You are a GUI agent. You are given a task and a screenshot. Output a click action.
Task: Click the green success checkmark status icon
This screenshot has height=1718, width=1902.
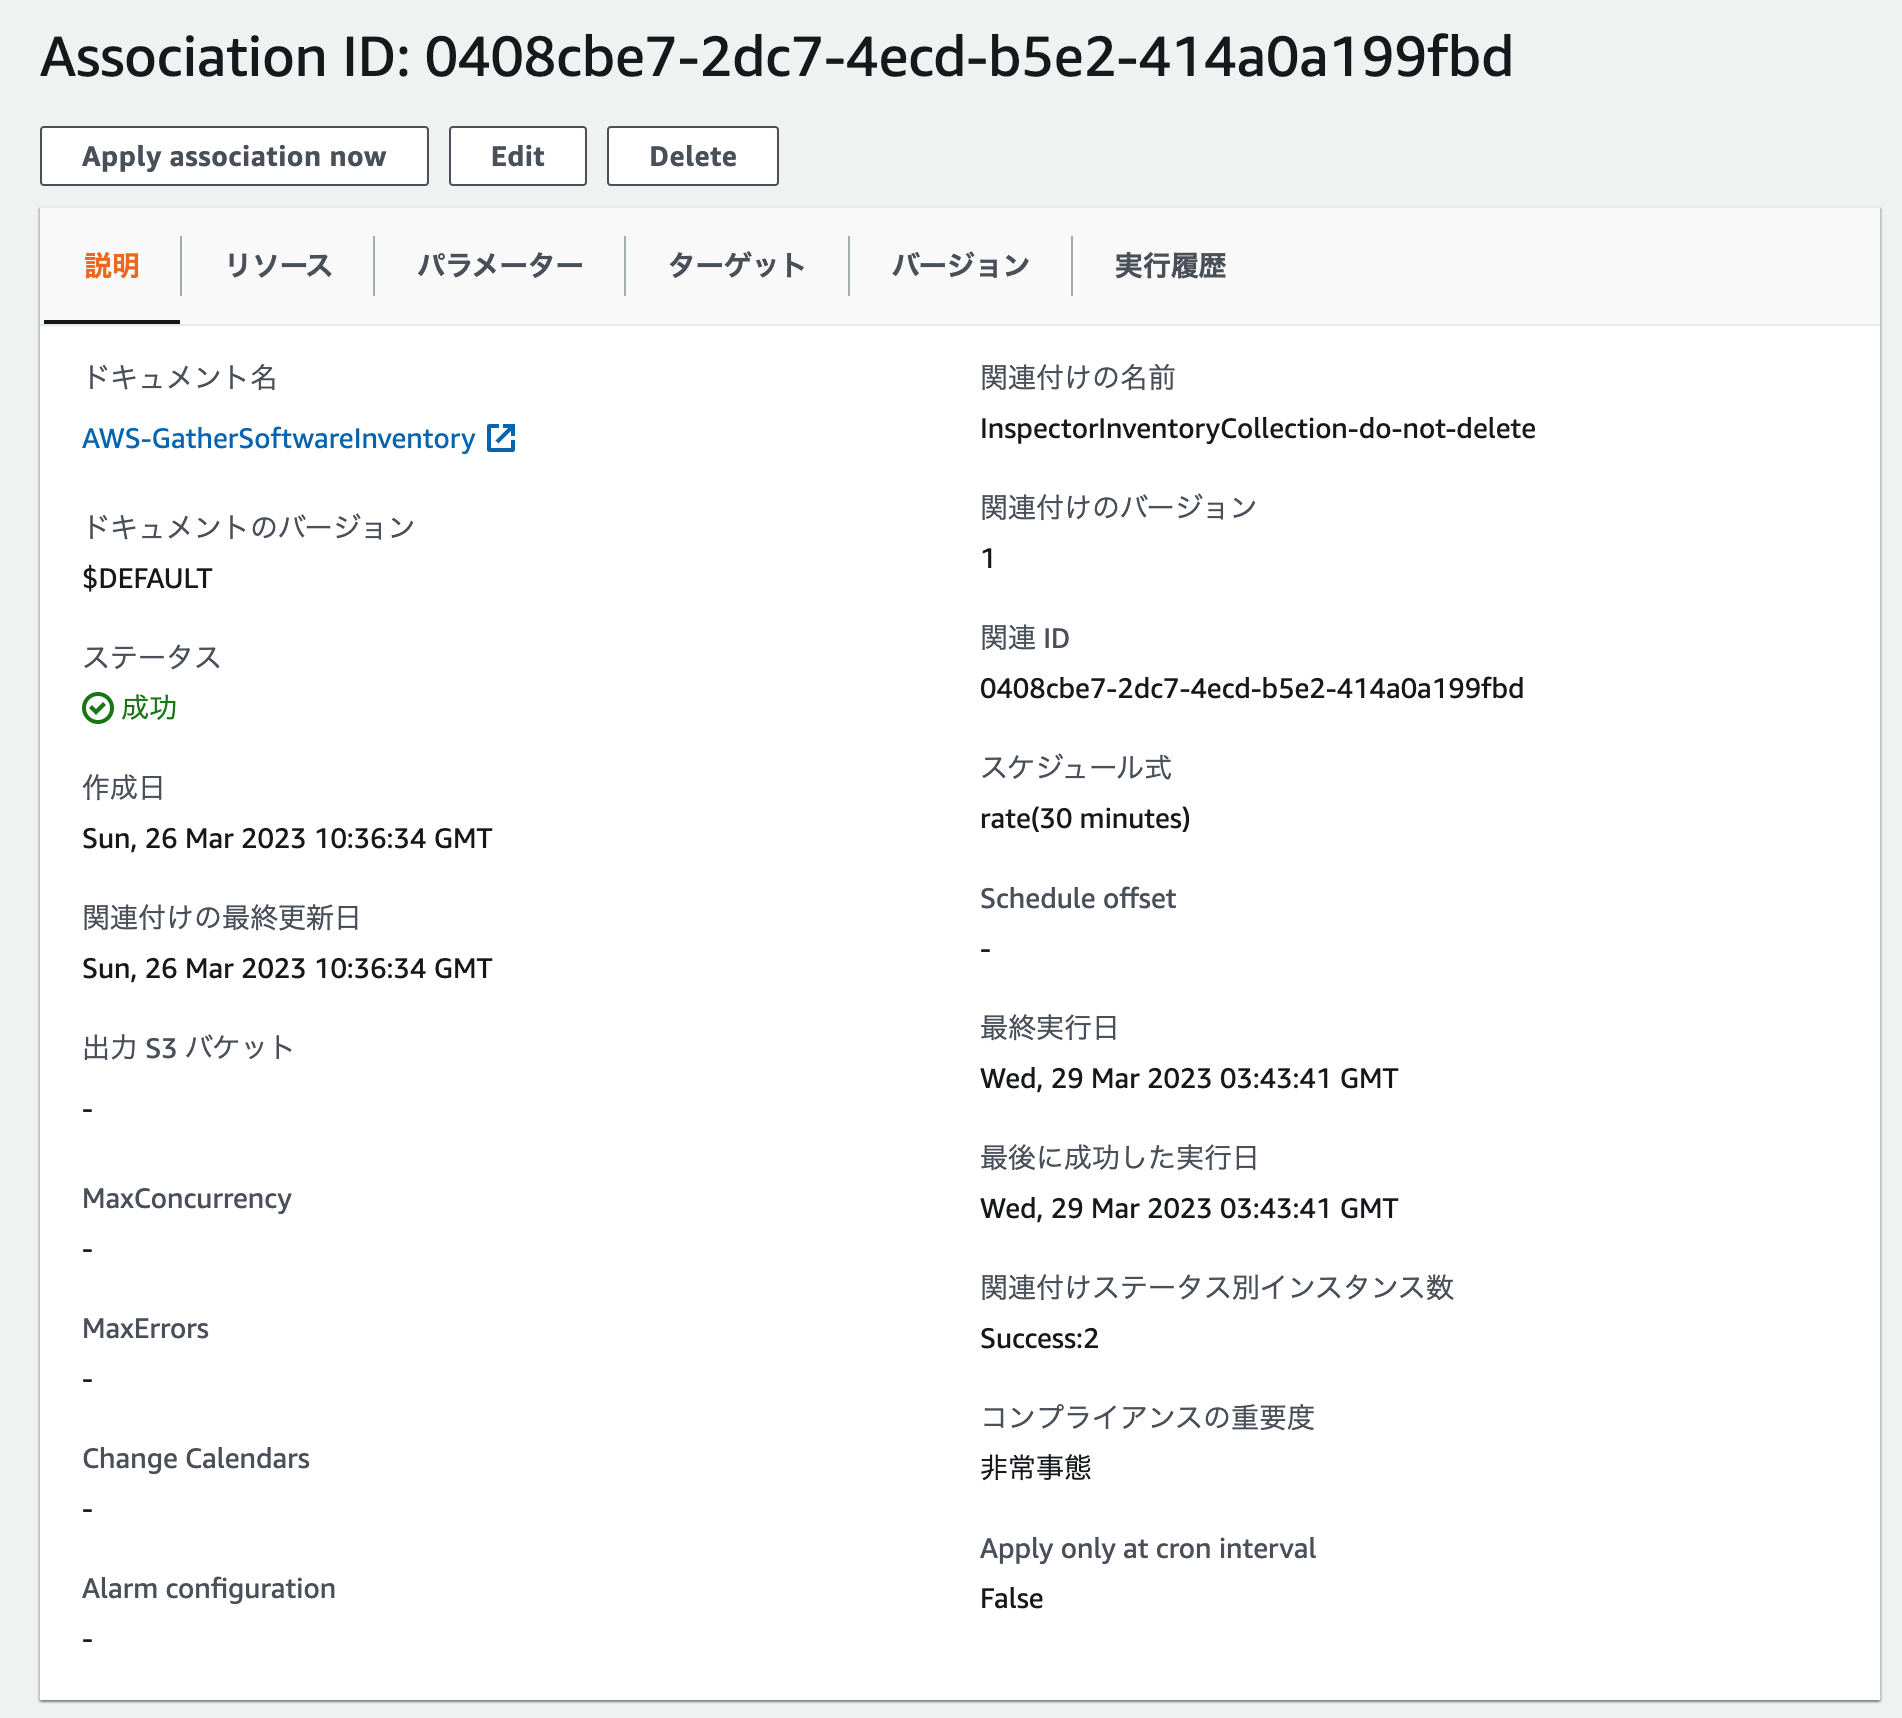tap(97, 708)
